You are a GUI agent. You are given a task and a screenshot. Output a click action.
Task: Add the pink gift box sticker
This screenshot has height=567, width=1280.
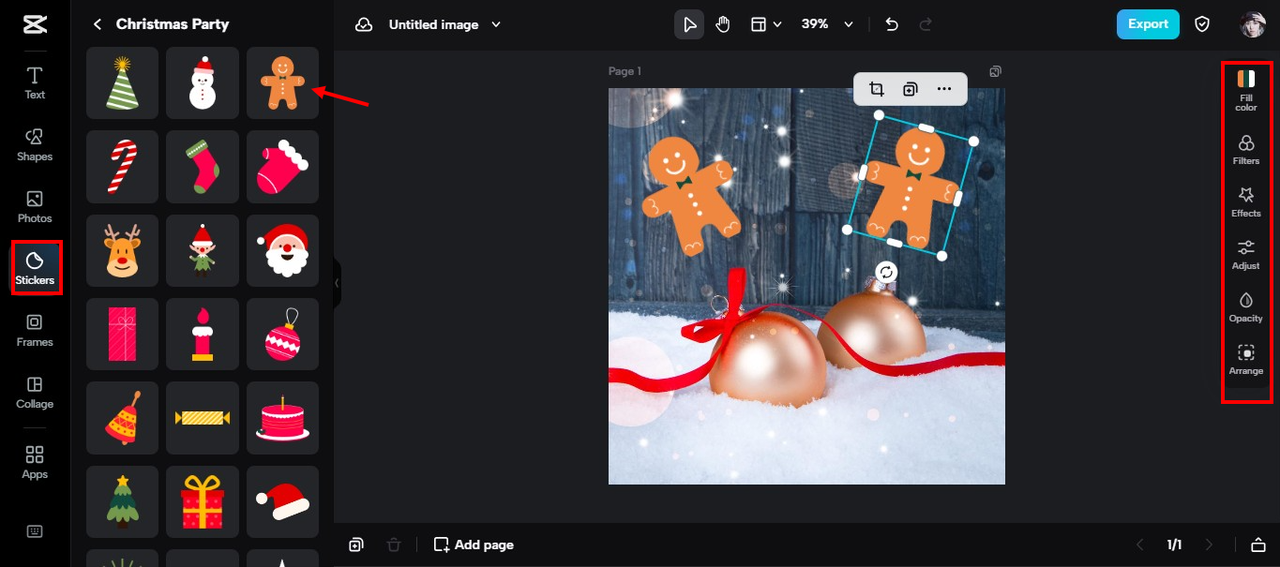coord(123,334)
